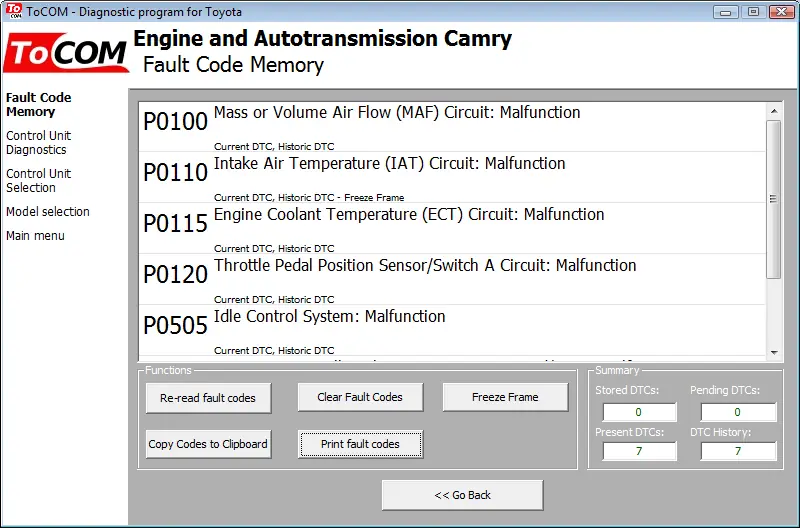Clear Fault Codes from memory
This screenshot has width=800, height=528.
coord(360,397)
